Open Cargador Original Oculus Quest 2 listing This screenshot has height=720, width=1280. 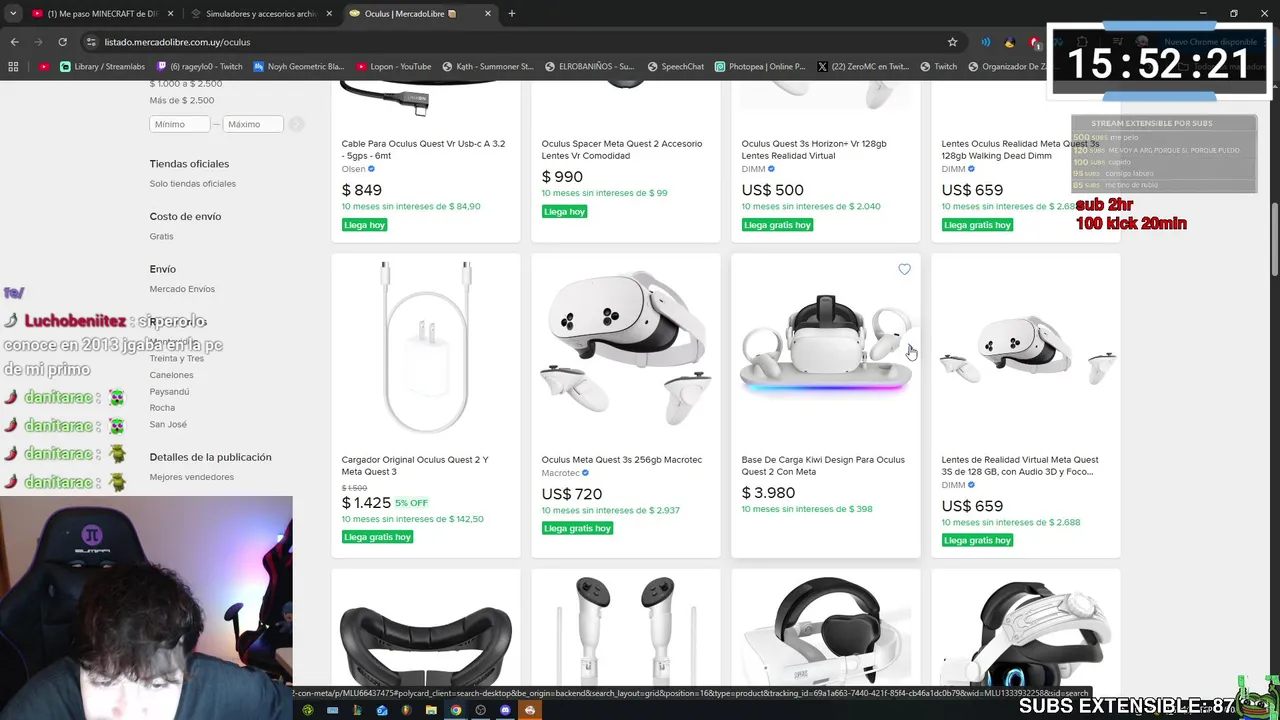tap(415, 465)
